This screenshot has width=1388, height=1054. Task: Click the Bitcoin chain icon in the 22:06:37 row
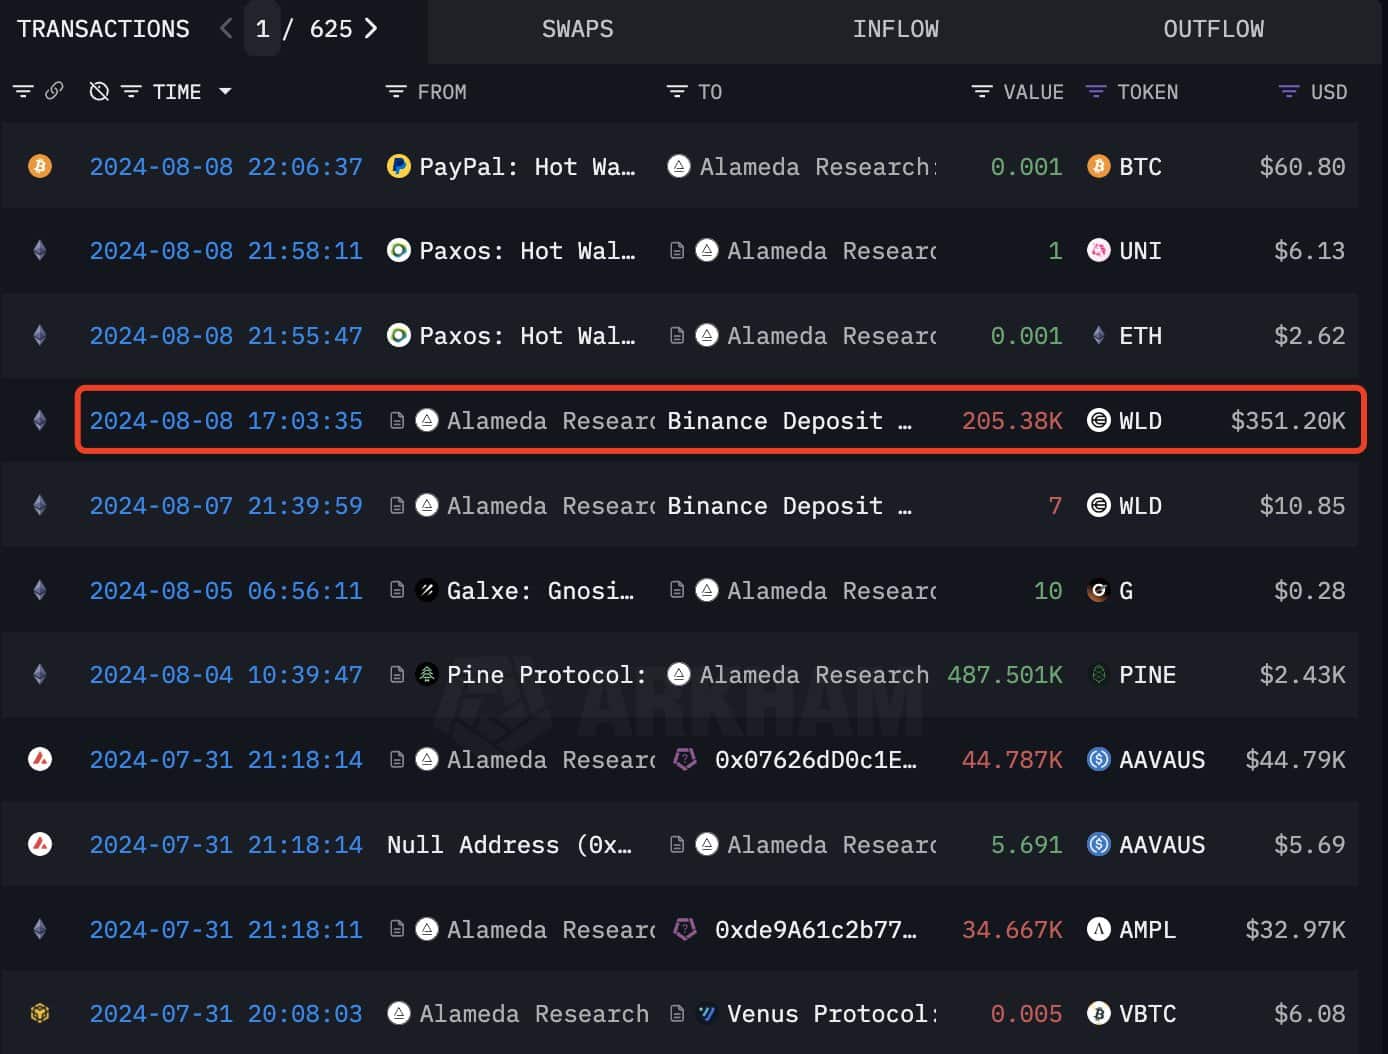[40, 166]
